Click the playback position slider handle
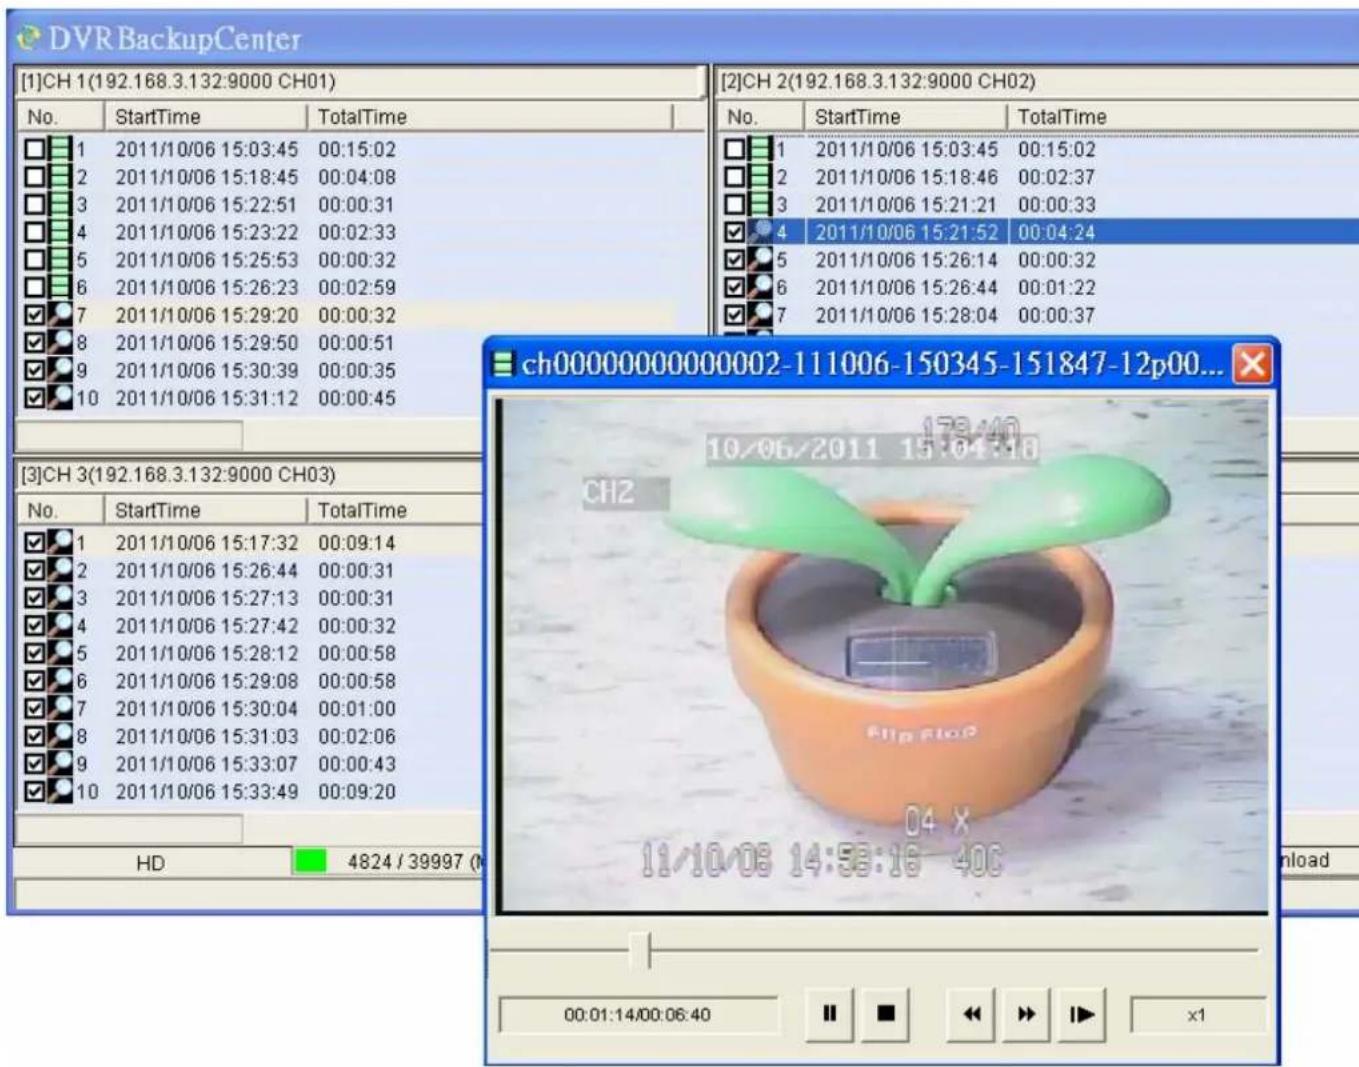This screenshot has width=1359, height=1067. point(641,950)
